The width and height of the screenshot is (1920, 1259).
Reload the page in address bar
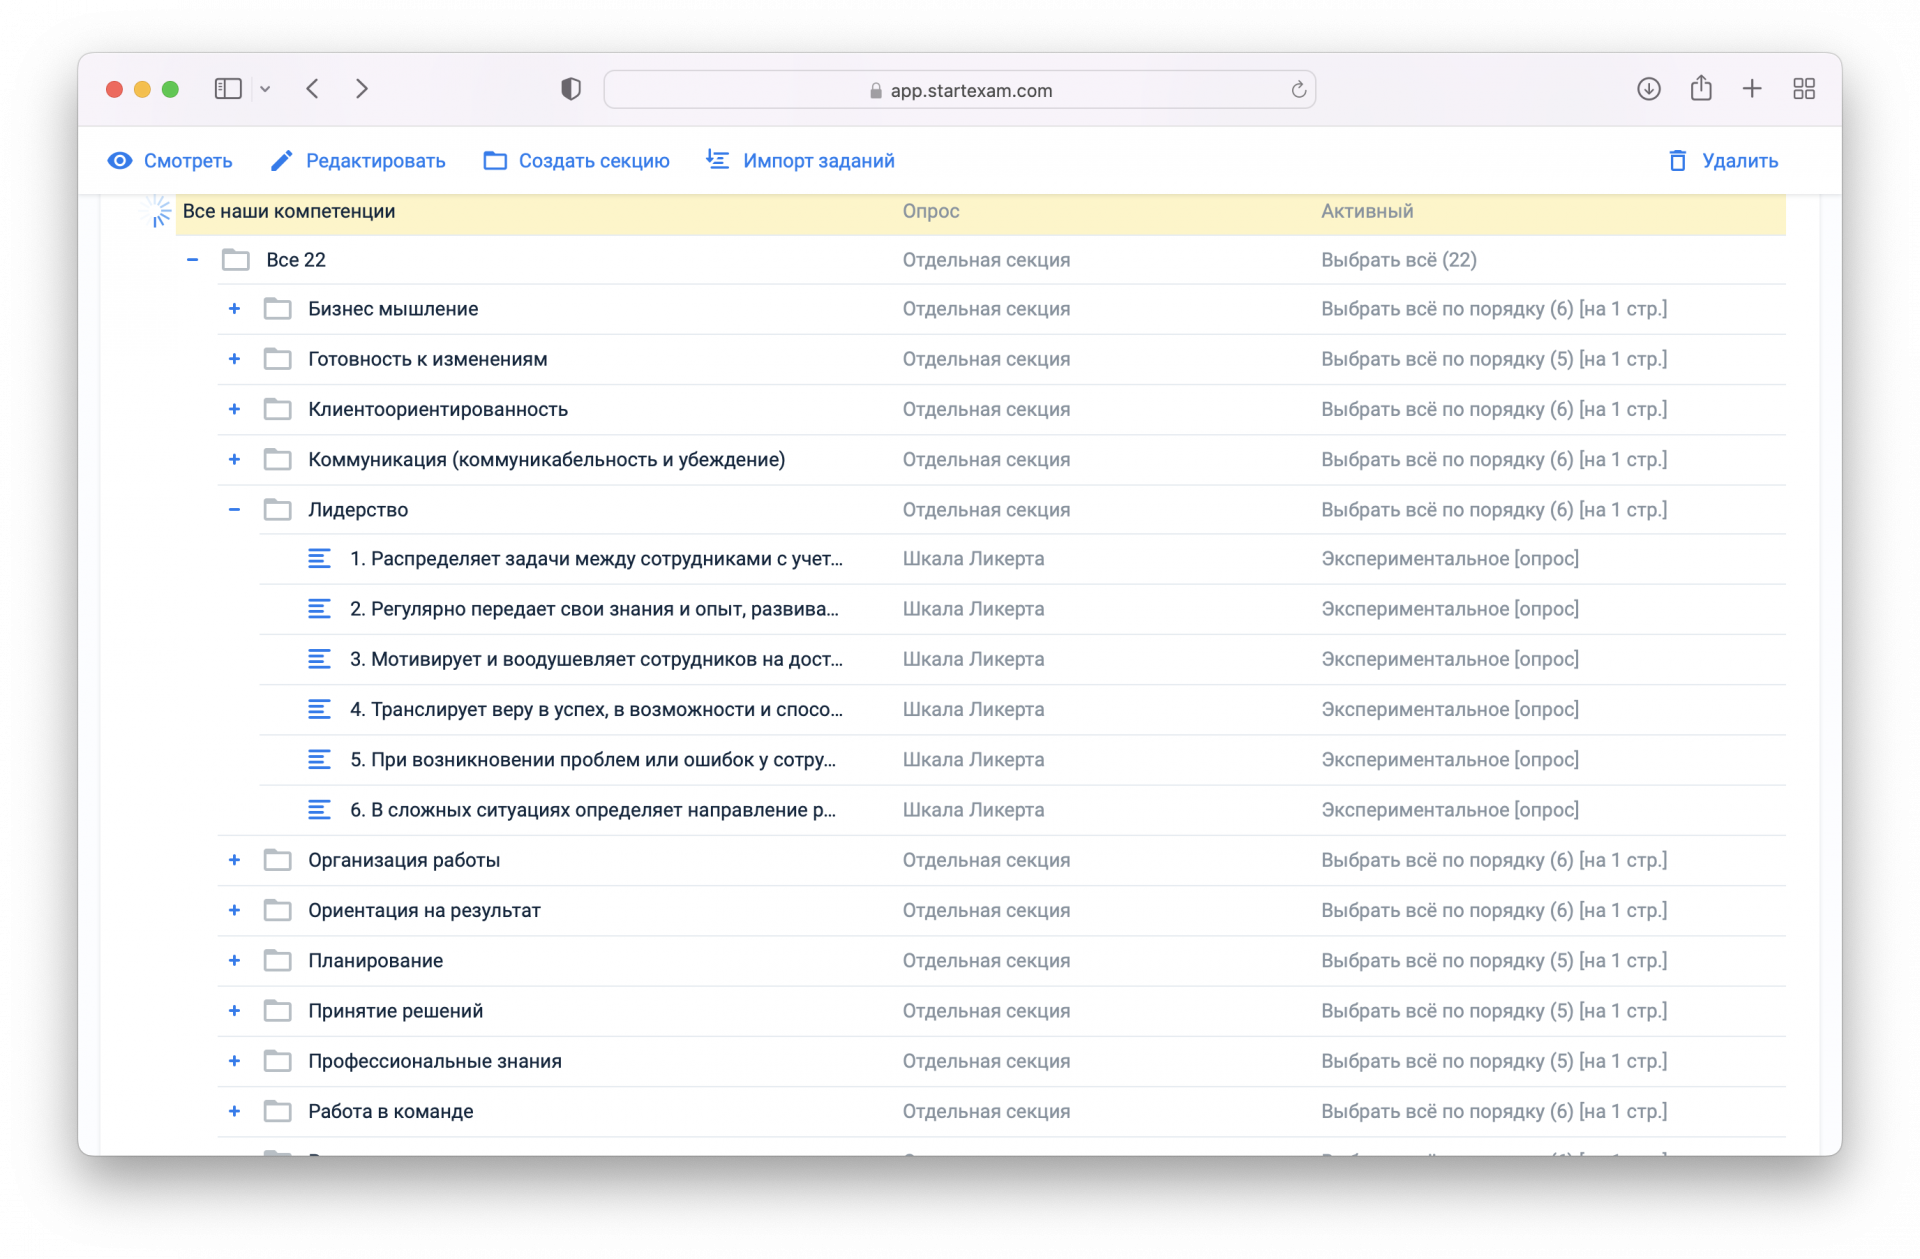(x=1298, y=90)
